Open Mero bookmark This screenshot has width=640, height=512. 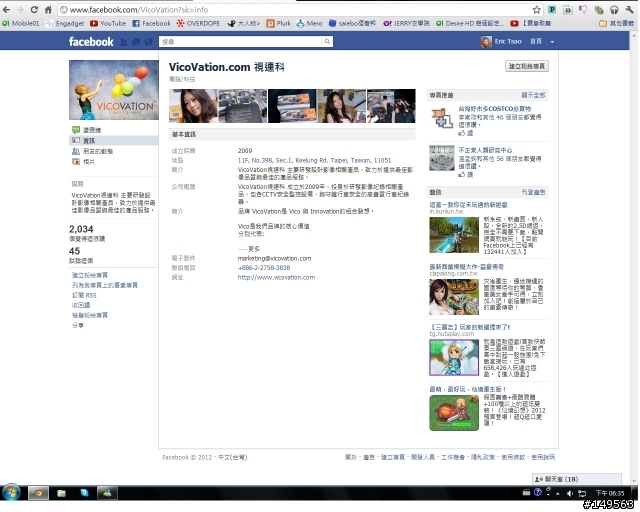309,24
